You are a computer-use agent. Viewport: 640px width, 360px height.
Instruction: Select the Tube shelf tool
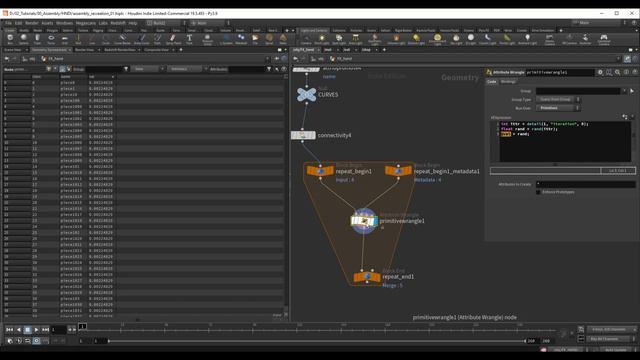(38, 39)
